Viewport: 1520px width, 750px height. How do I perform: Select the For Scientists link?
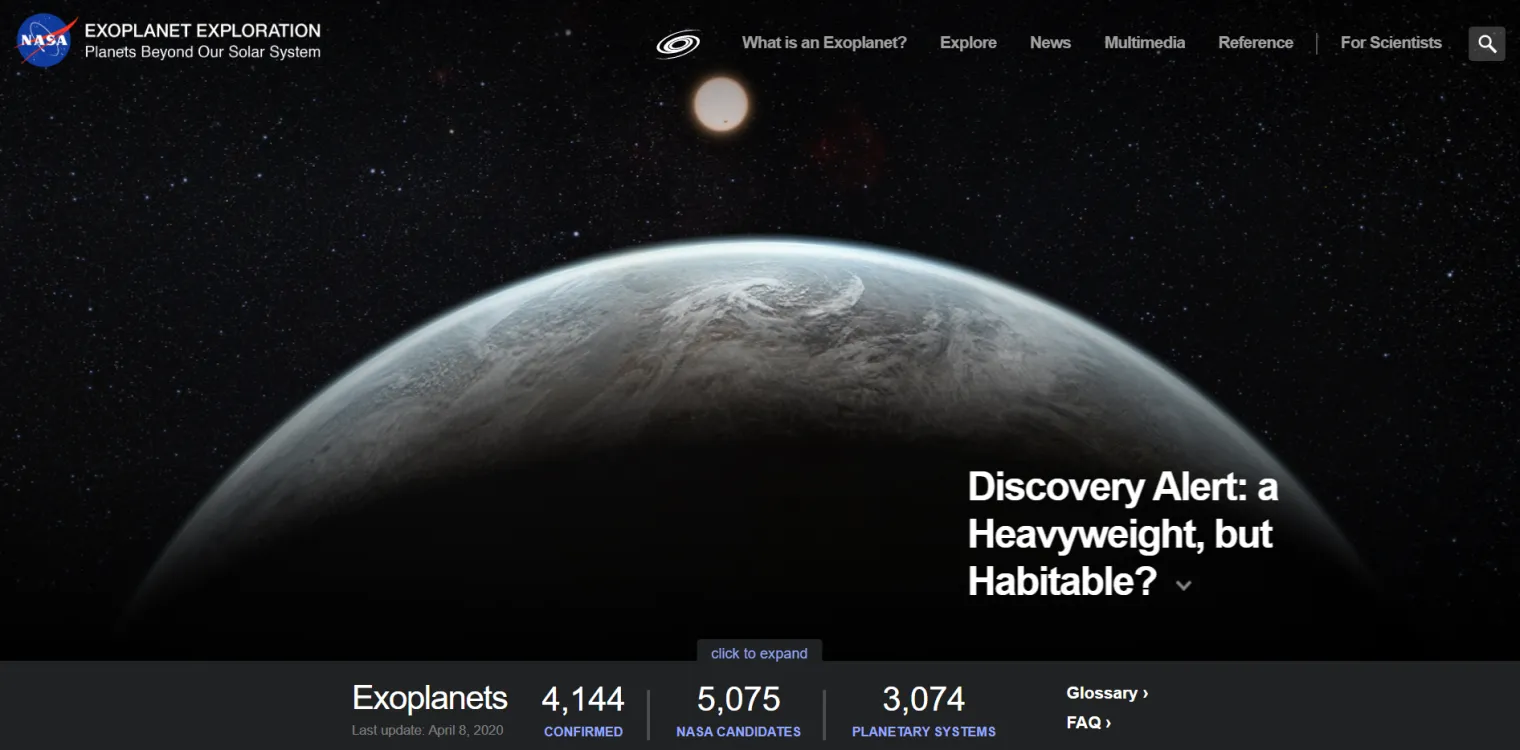[1391, 42]
